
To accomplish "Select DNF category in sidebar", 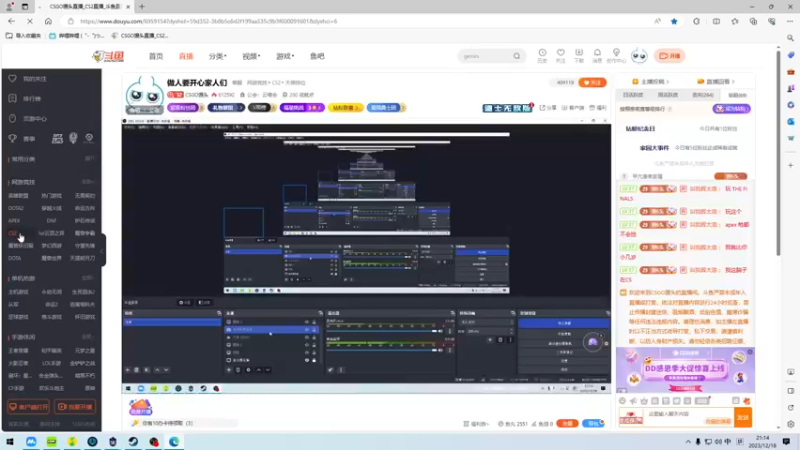I will (x=52, y=221).
